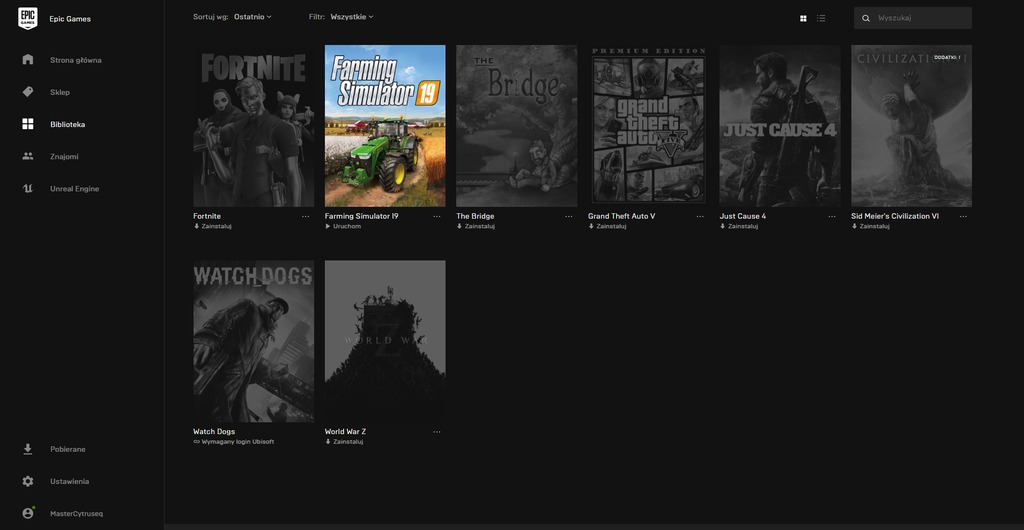This screenshot has width=1024, height=530.
Task: Click Zainstaluj under Fortnite
Action: point(213,226)
